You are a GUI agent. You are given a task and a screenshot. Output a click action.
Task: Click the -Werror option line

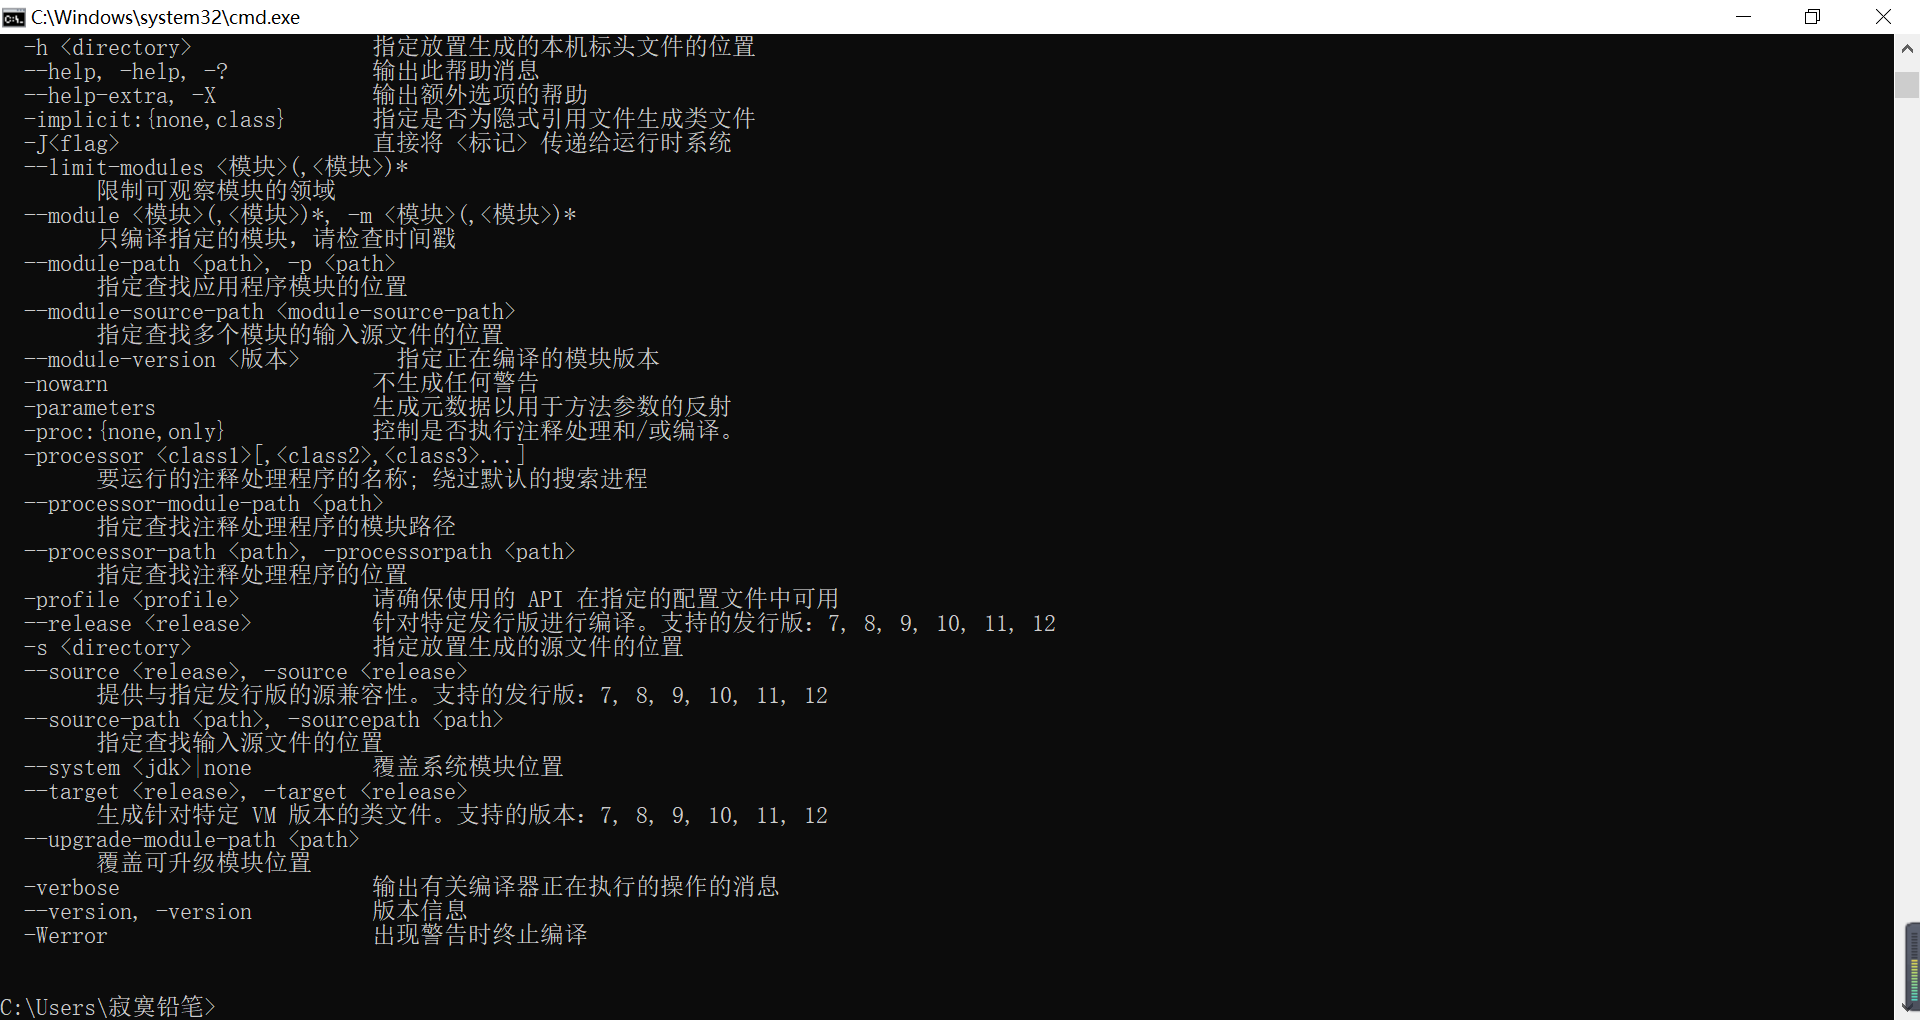tap(305, 936)
